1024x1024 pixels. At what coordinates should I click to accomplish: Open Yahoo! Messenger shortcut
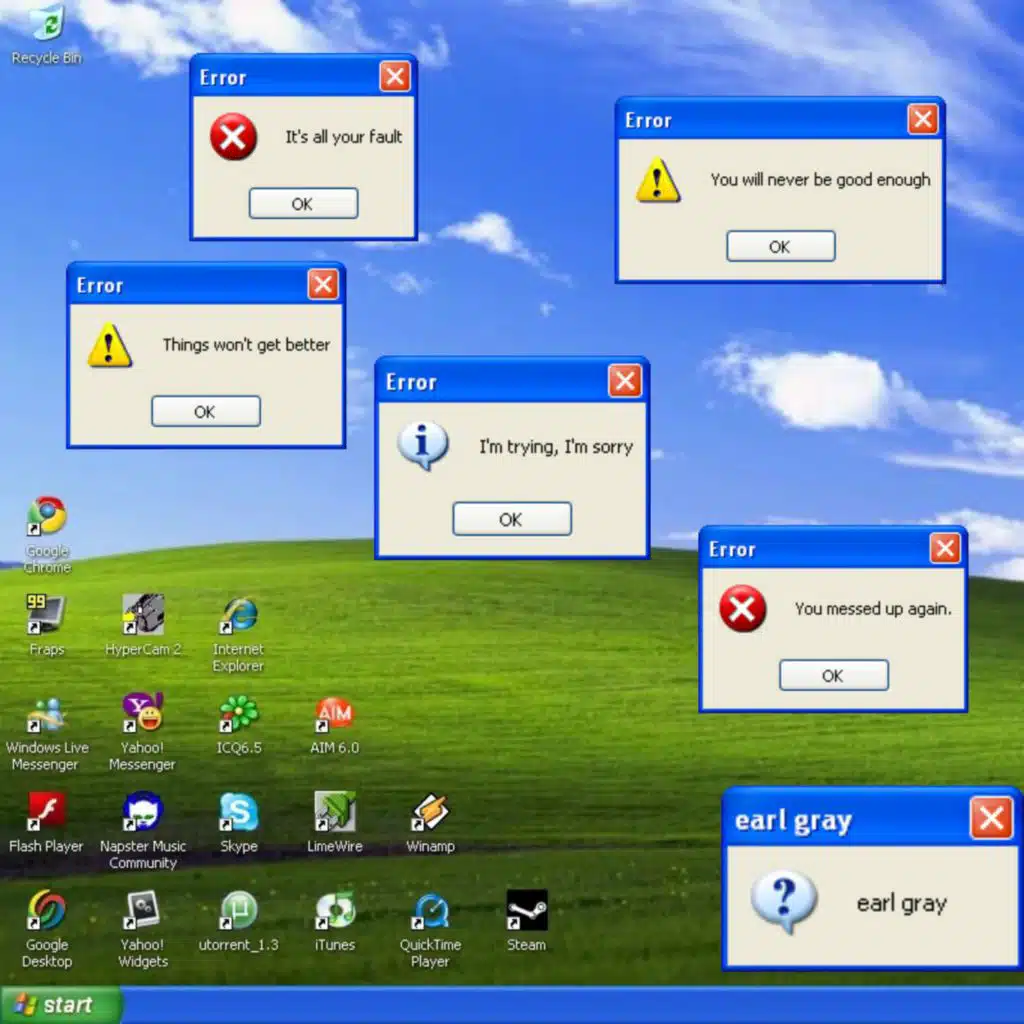tap(142, 732)
